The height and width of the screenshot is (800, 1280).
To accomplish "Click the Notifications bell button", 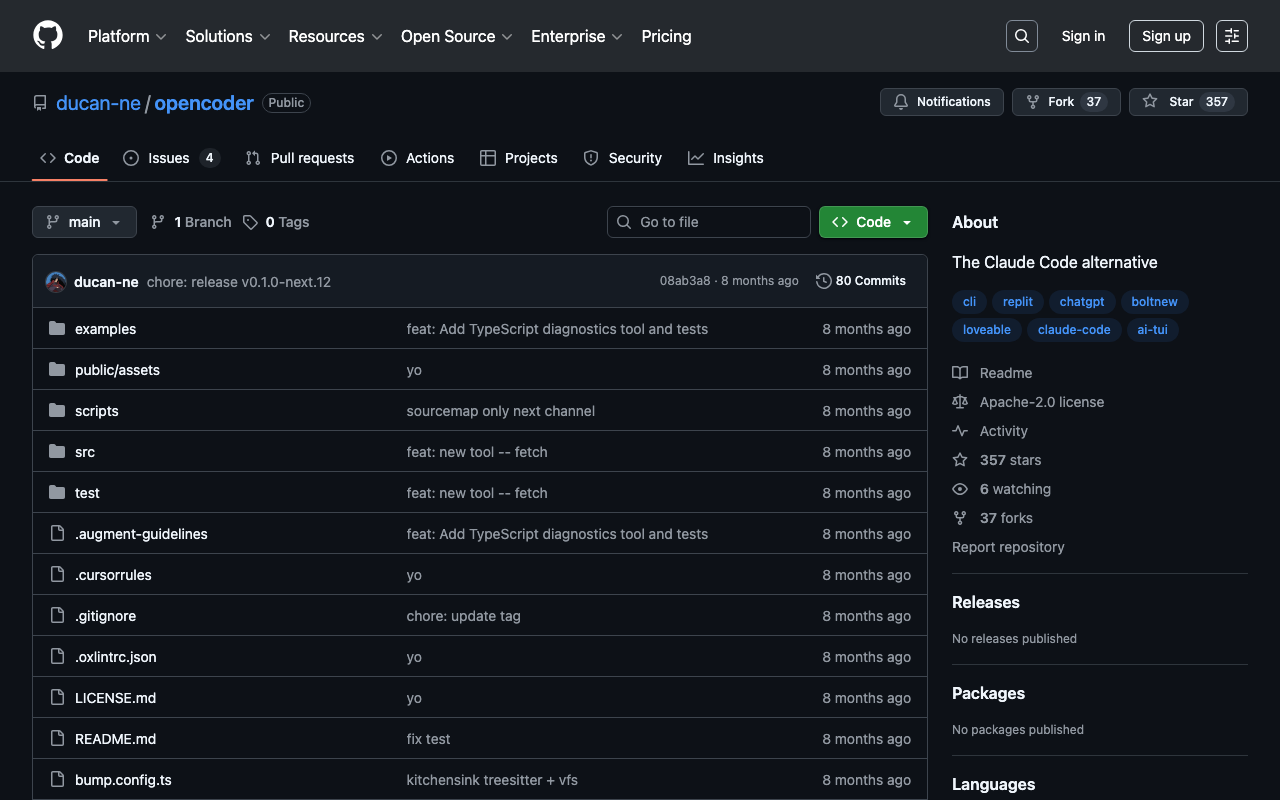I will pyautogui.click(x=941, y=102).
